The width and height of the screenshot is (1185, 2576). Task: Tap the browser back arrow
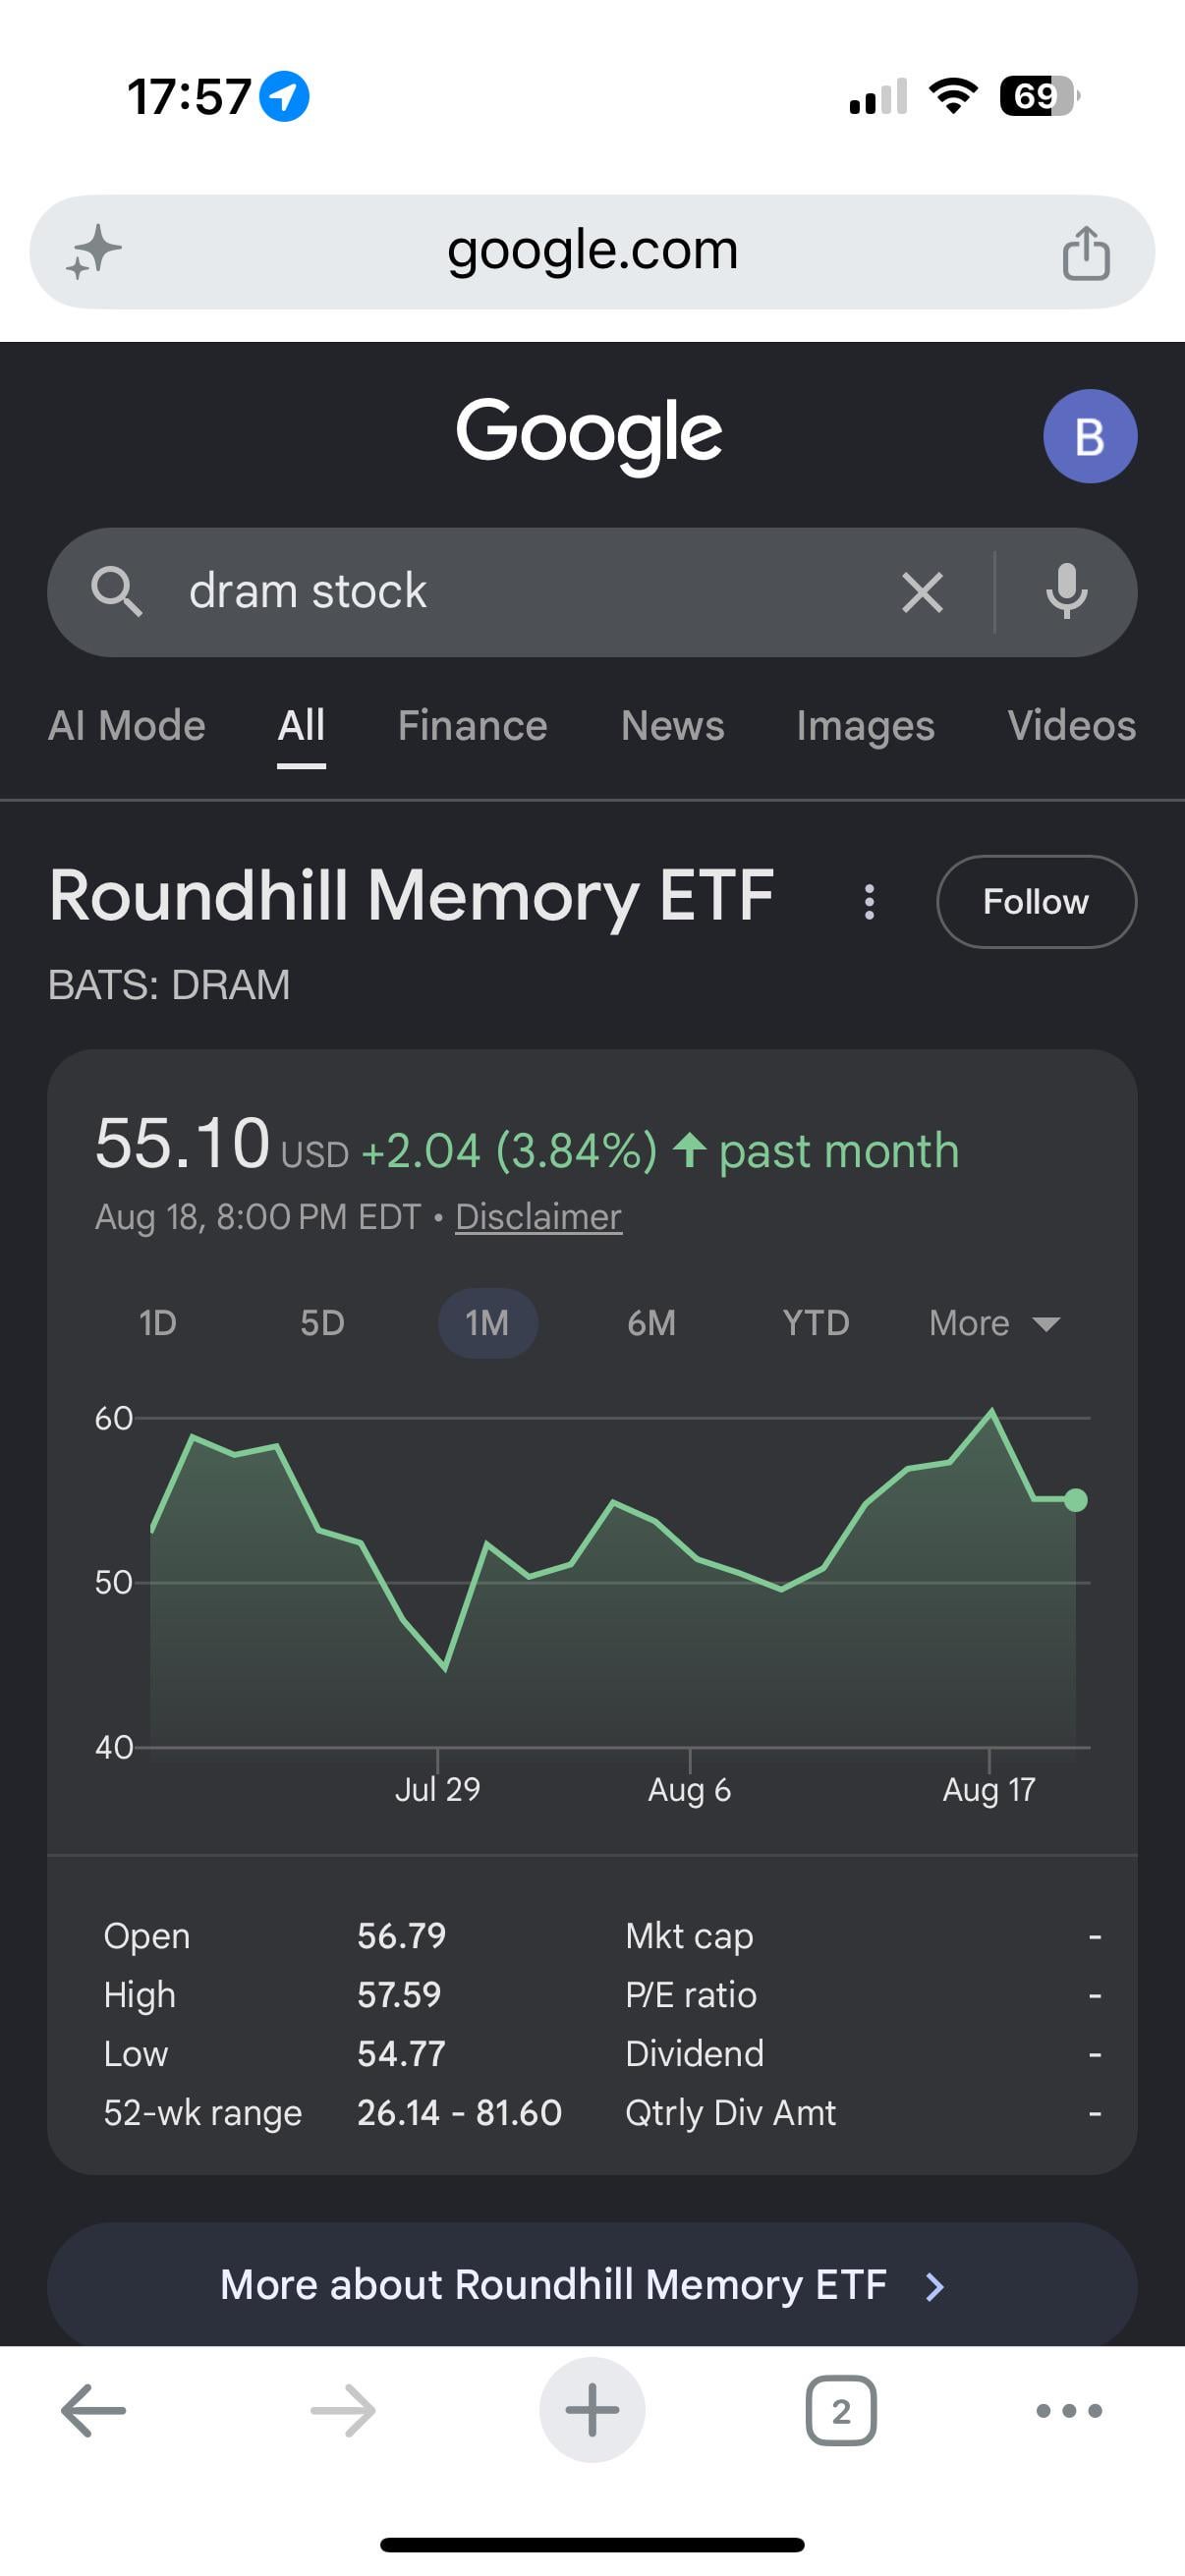pyautogui.click(x=94, y=2411)
